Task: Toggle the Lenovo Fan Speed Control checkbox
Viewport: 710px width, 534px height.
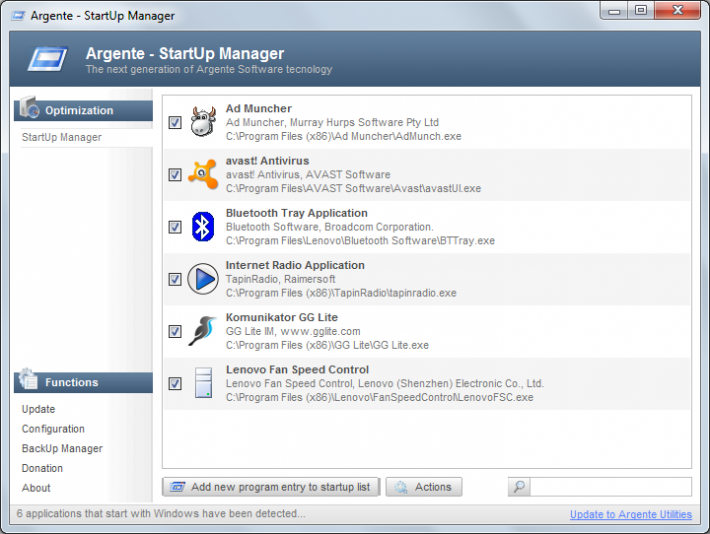Action: tap(175, 383)
